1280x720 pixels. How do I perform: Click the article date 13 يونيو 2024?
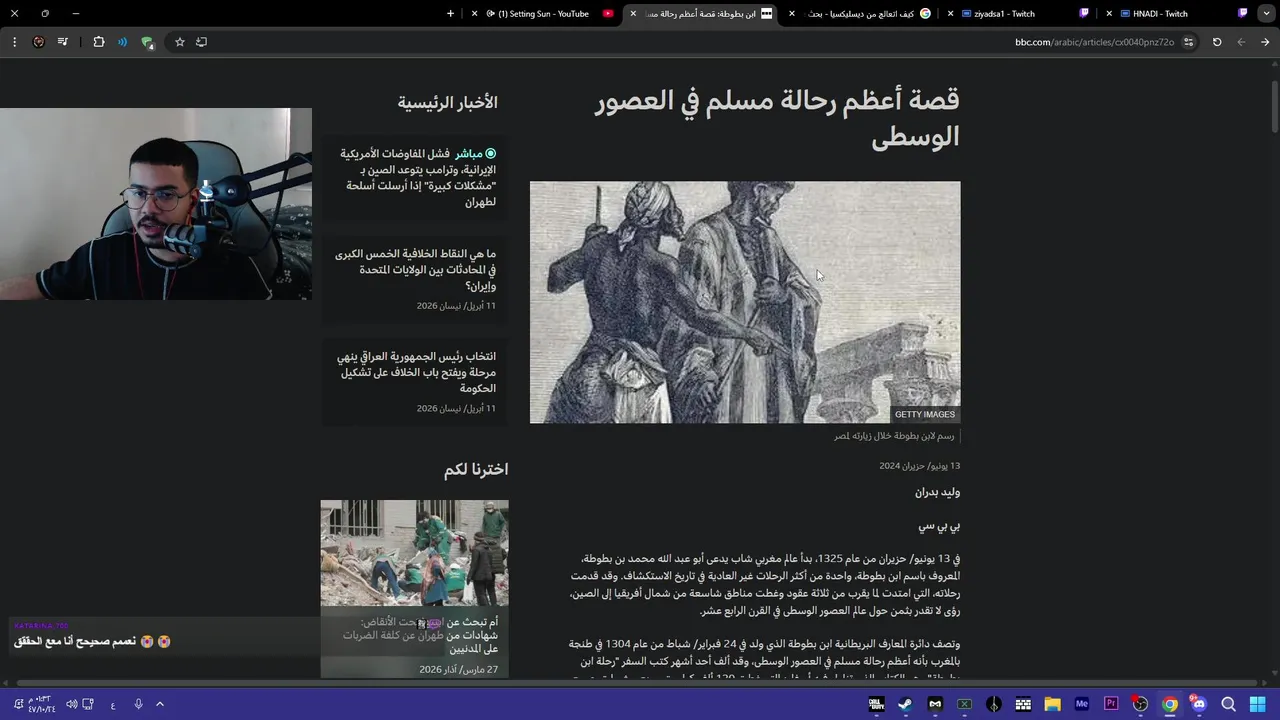click(919, 466)
